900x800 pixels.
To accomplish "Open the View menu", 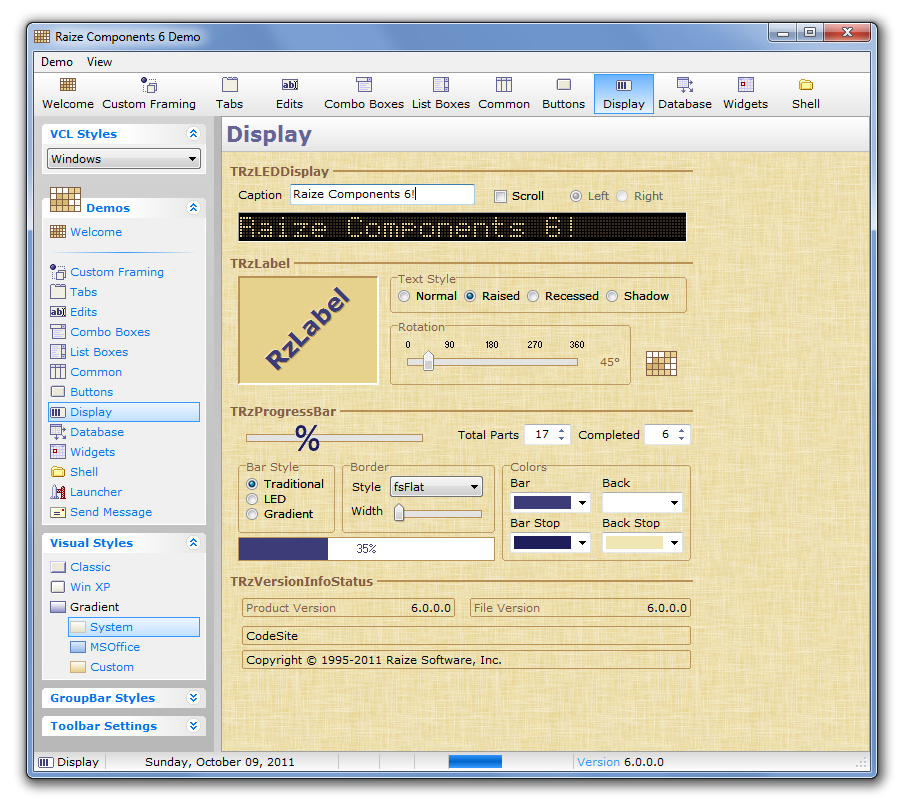I will tap(99, 62).
